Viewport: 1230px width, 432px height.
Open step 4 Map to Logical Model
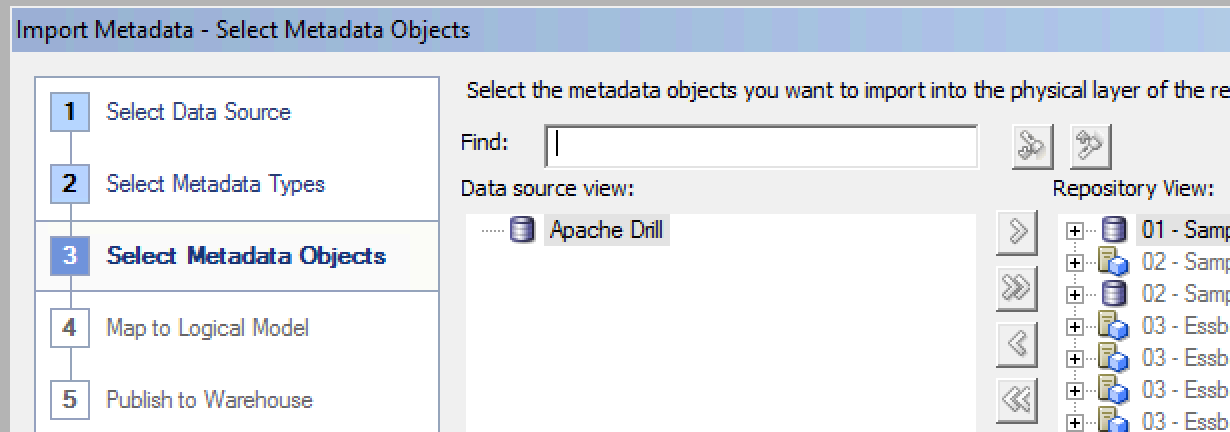[x=207, y=328]
